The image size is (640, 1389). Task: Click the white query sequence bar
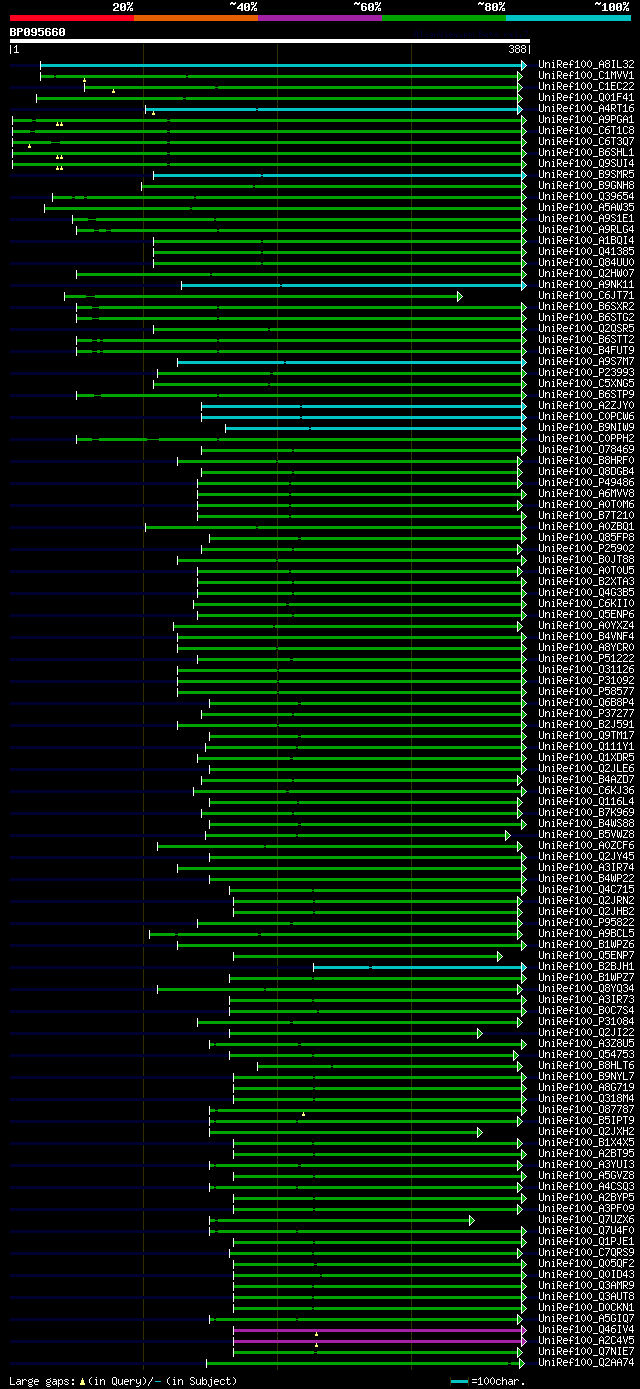pyautogui.click(x=269, y=41)
